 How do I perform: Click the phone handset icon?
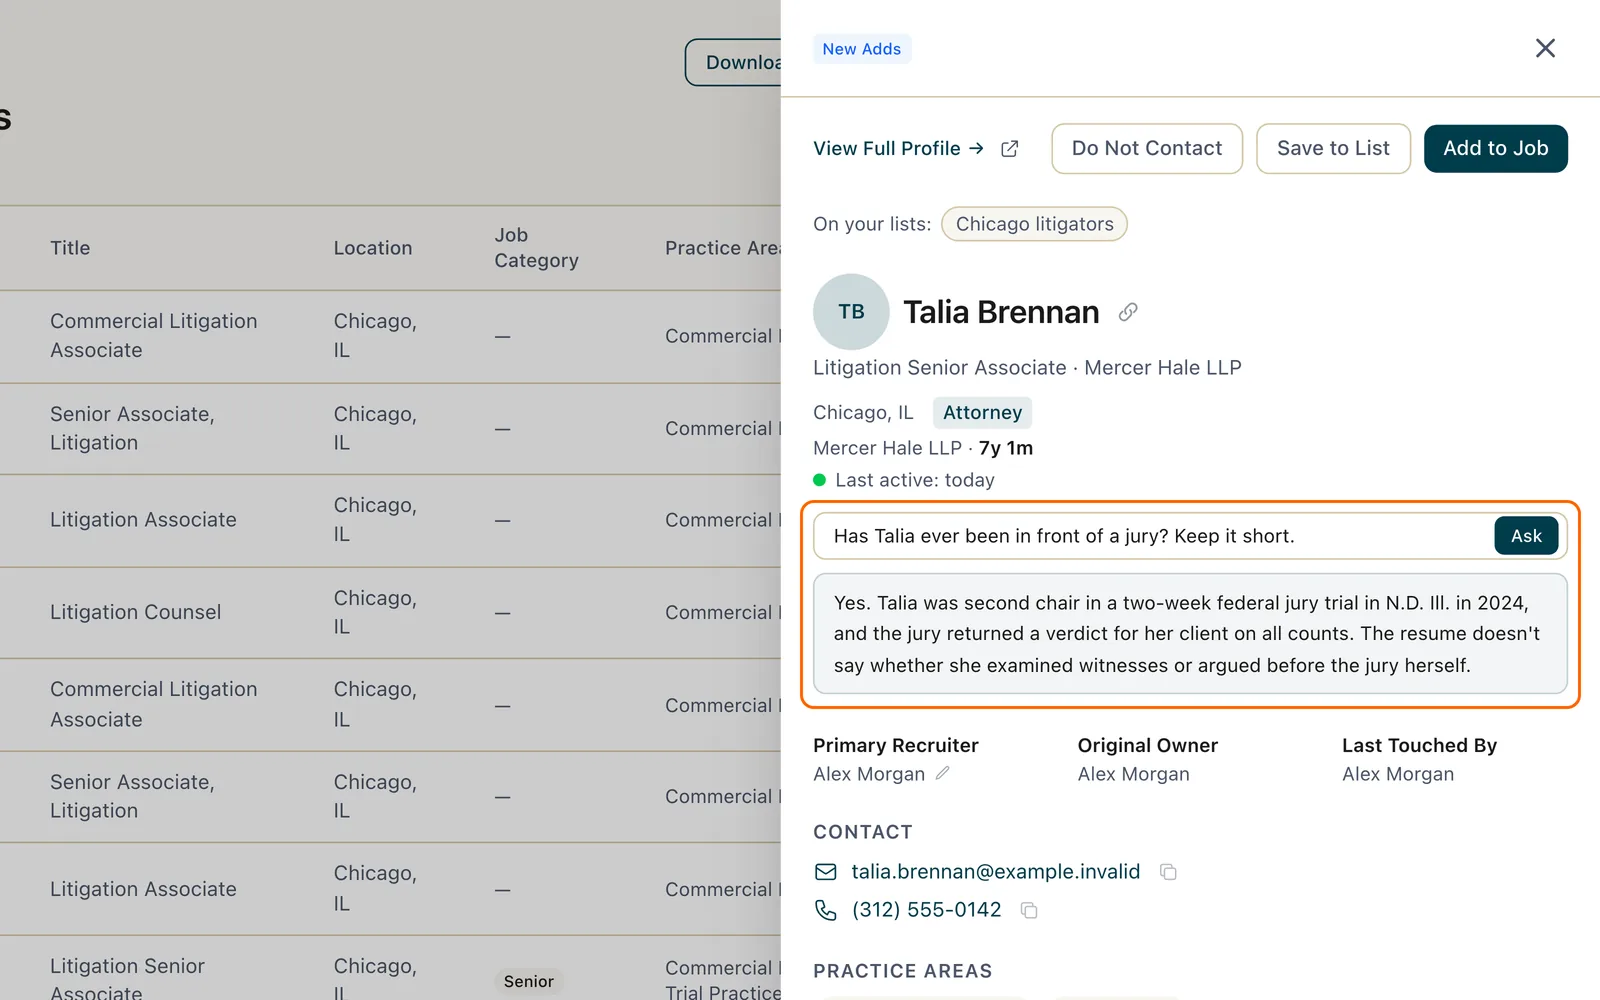pyautogui.click(x=826, y=910)
